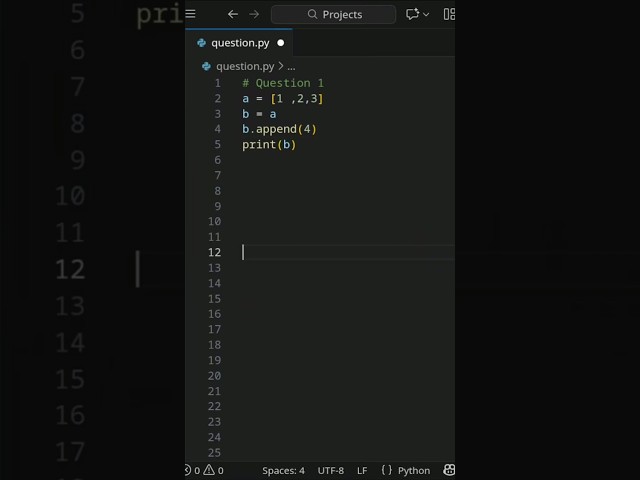Change indentation via Spaces: 4
The height and width of the screenshot is (480, 640).
point(283,471)
